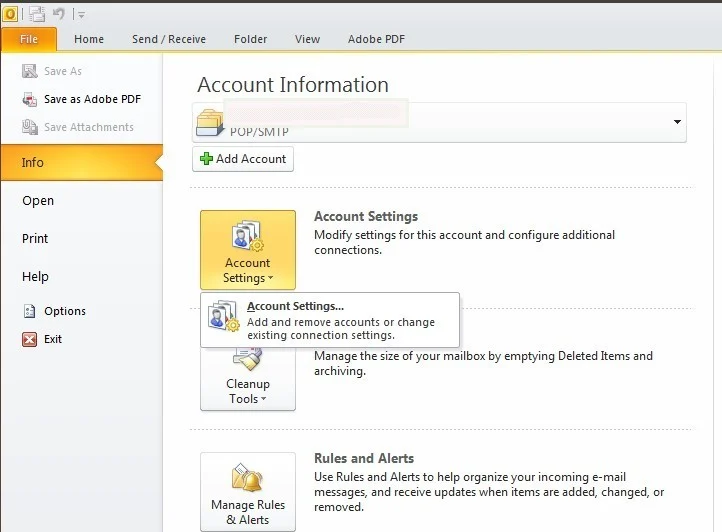
Task: Click the Exit label in the sidebar
Action: [x=53, y=339]
